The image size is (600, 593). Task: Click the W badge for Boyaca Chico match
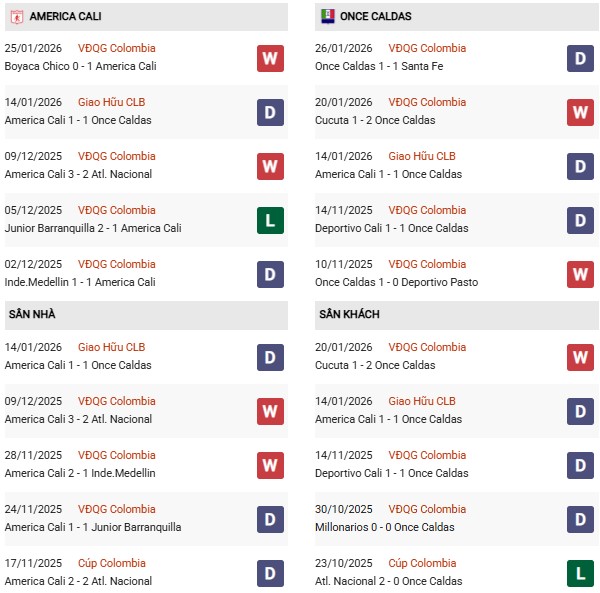pyautogui.click(x=270, y=58)
